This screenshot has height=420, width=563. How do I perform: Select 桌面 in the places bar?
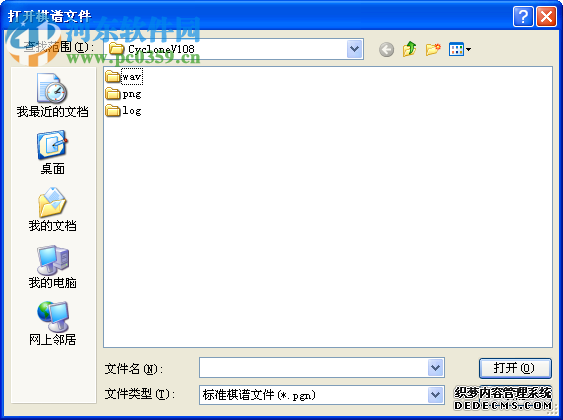coord(52,153)
